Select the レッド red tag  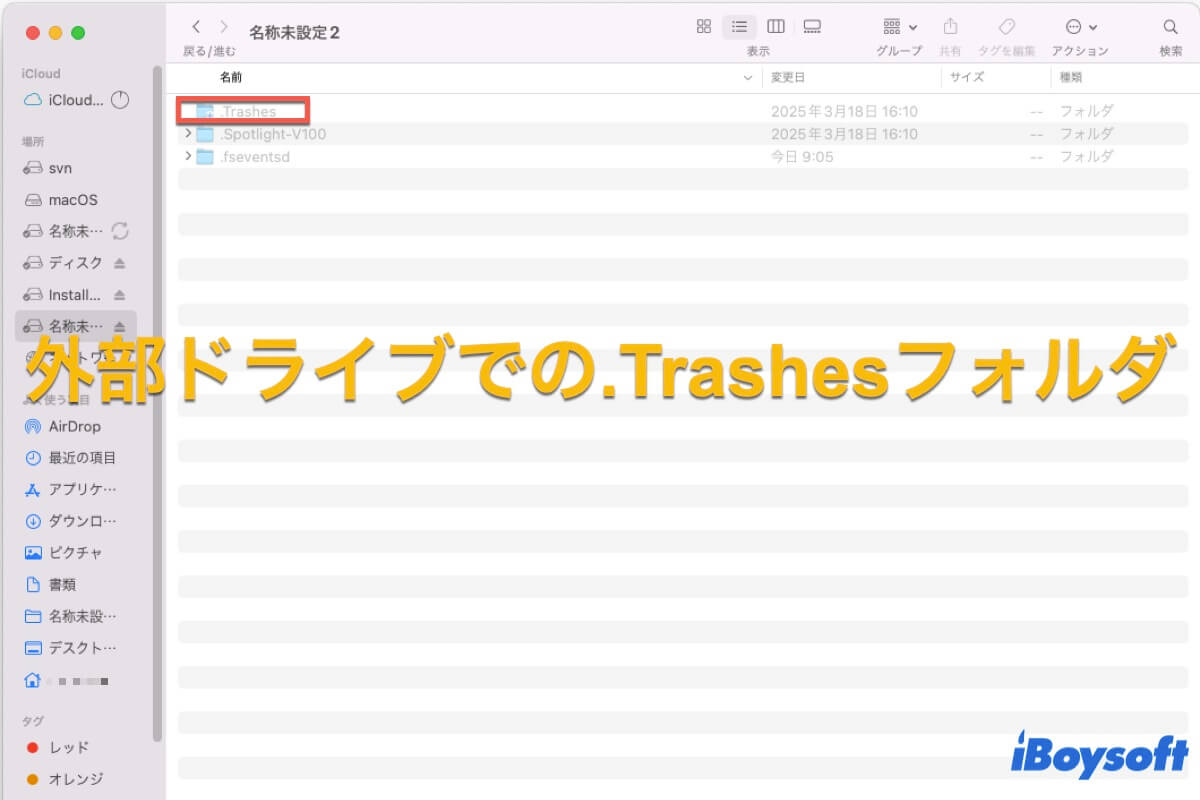(68, 747)
